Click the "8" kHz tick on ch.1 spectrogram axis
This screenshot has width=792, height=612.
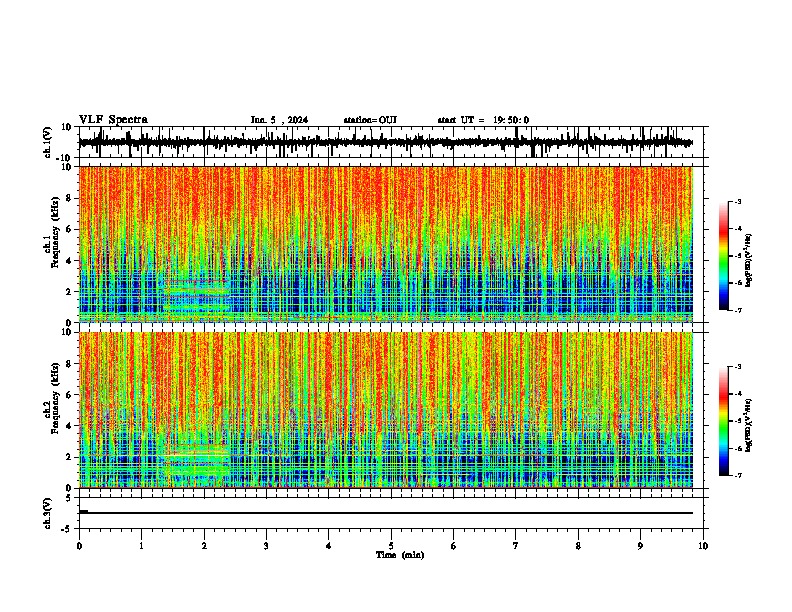[69, 198]
